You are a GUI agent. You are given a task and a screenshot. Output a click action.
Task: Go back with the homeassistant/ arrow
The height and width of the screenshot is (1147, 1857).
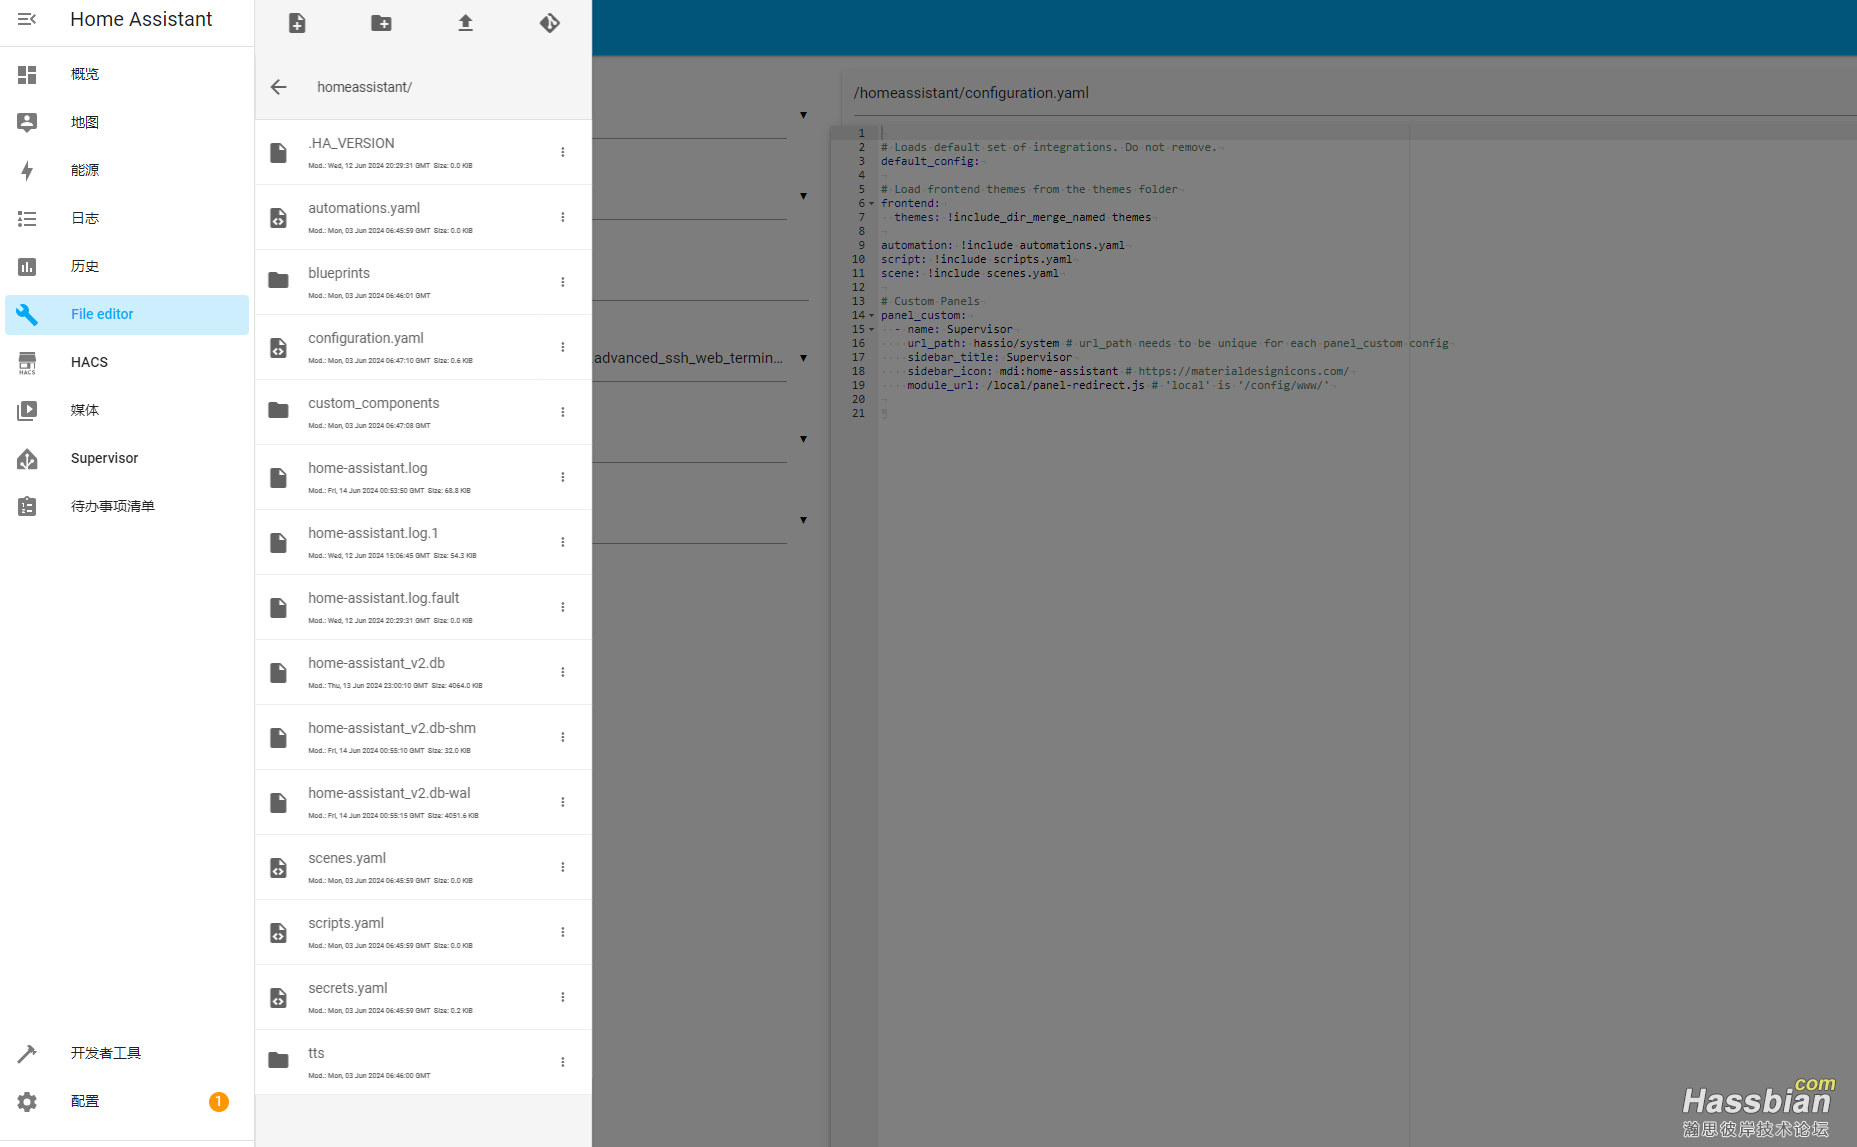coord(279,87)
